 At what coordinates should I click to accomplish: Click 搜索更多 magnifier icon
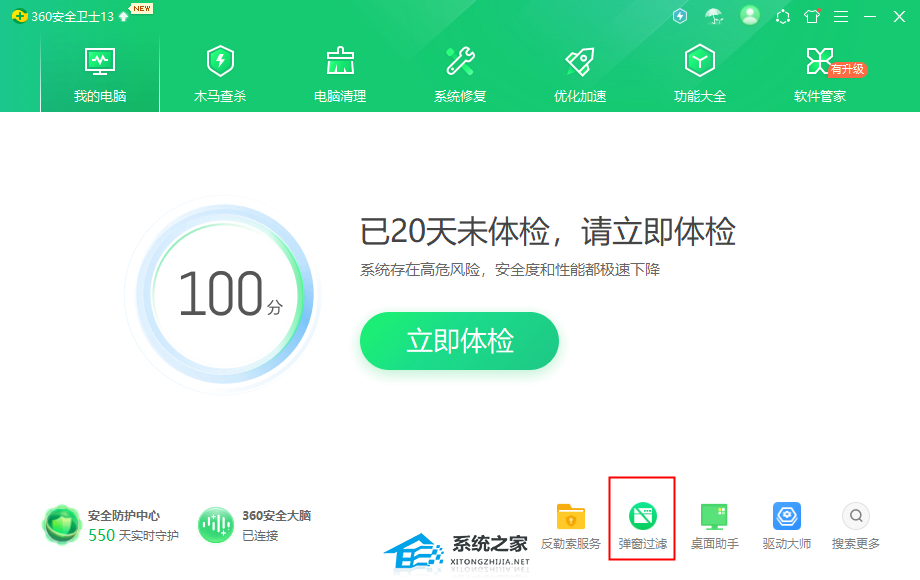pos(856,516)
